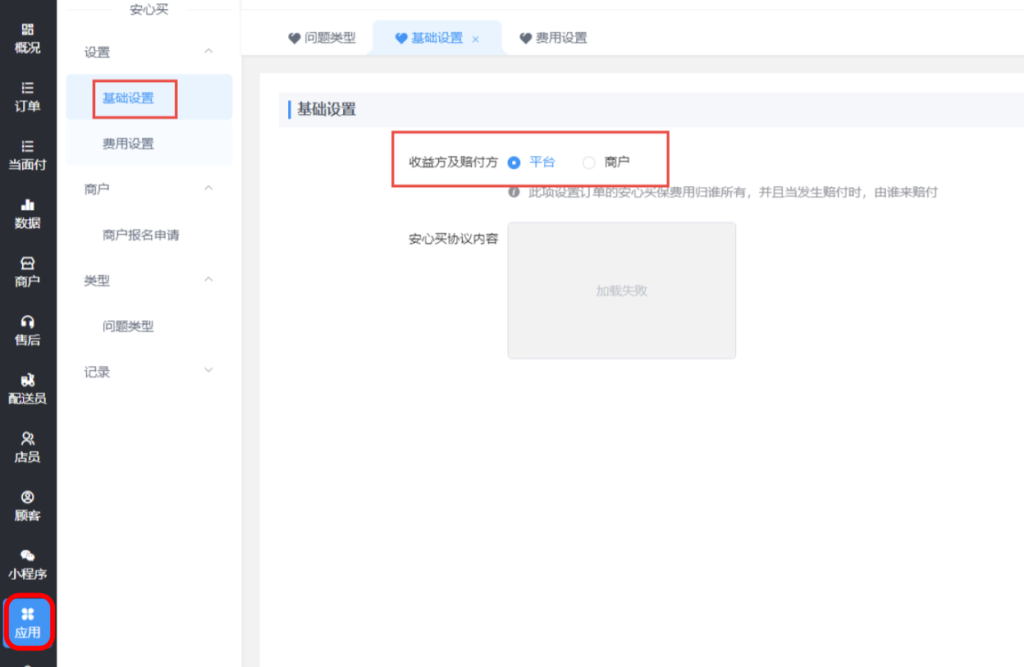Open 当面付 face-to-face pay section

pyautogui.click(x=28, y=154)
